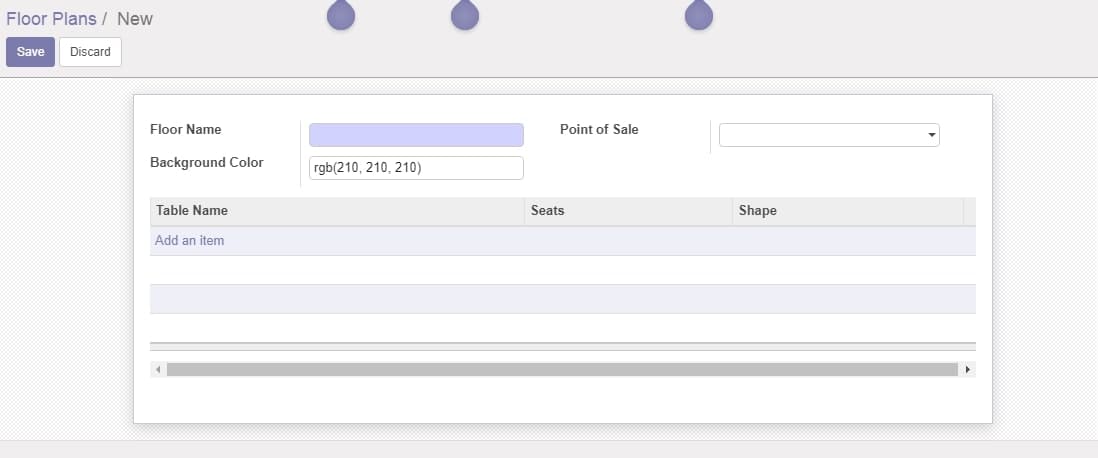Screen dimensions: 1098x458
Task: Sort by Shape column header
Action: [758, 210]
